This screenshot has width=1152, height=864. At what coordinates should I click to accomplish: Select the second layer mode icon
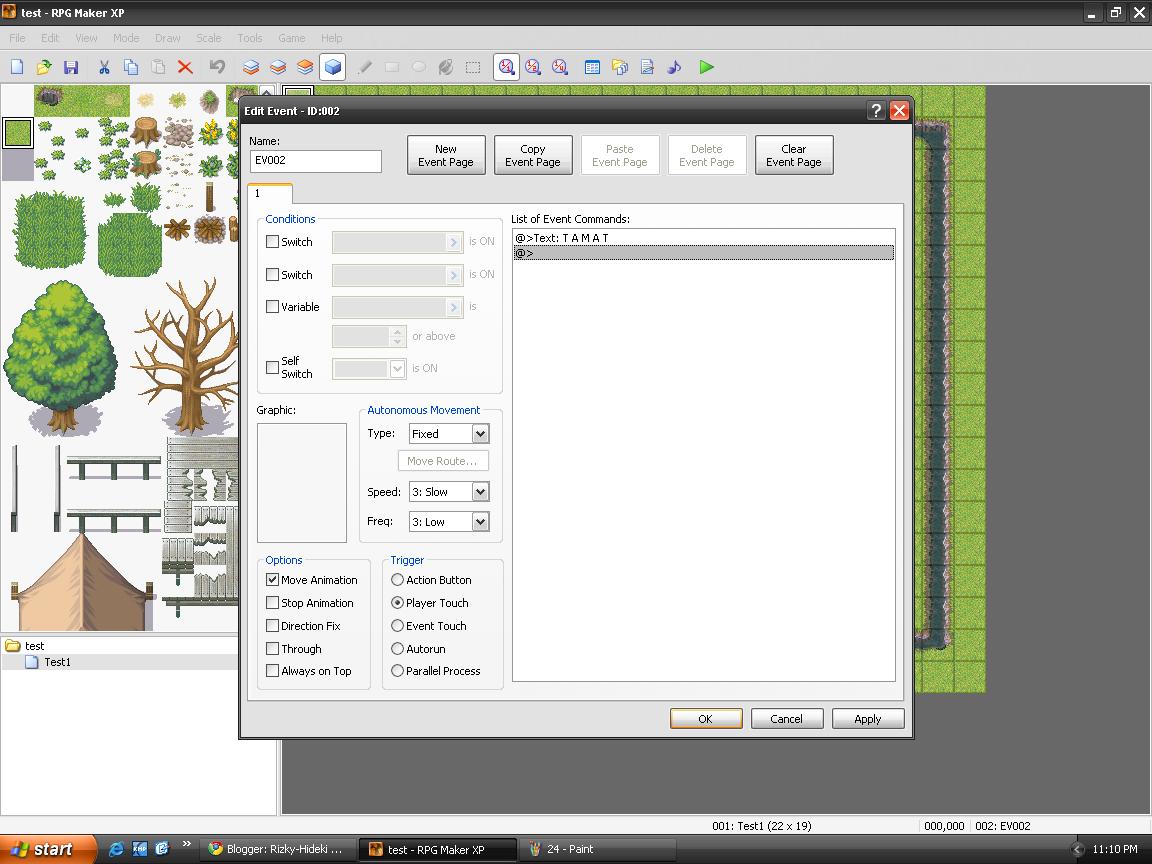coord(278,68)
